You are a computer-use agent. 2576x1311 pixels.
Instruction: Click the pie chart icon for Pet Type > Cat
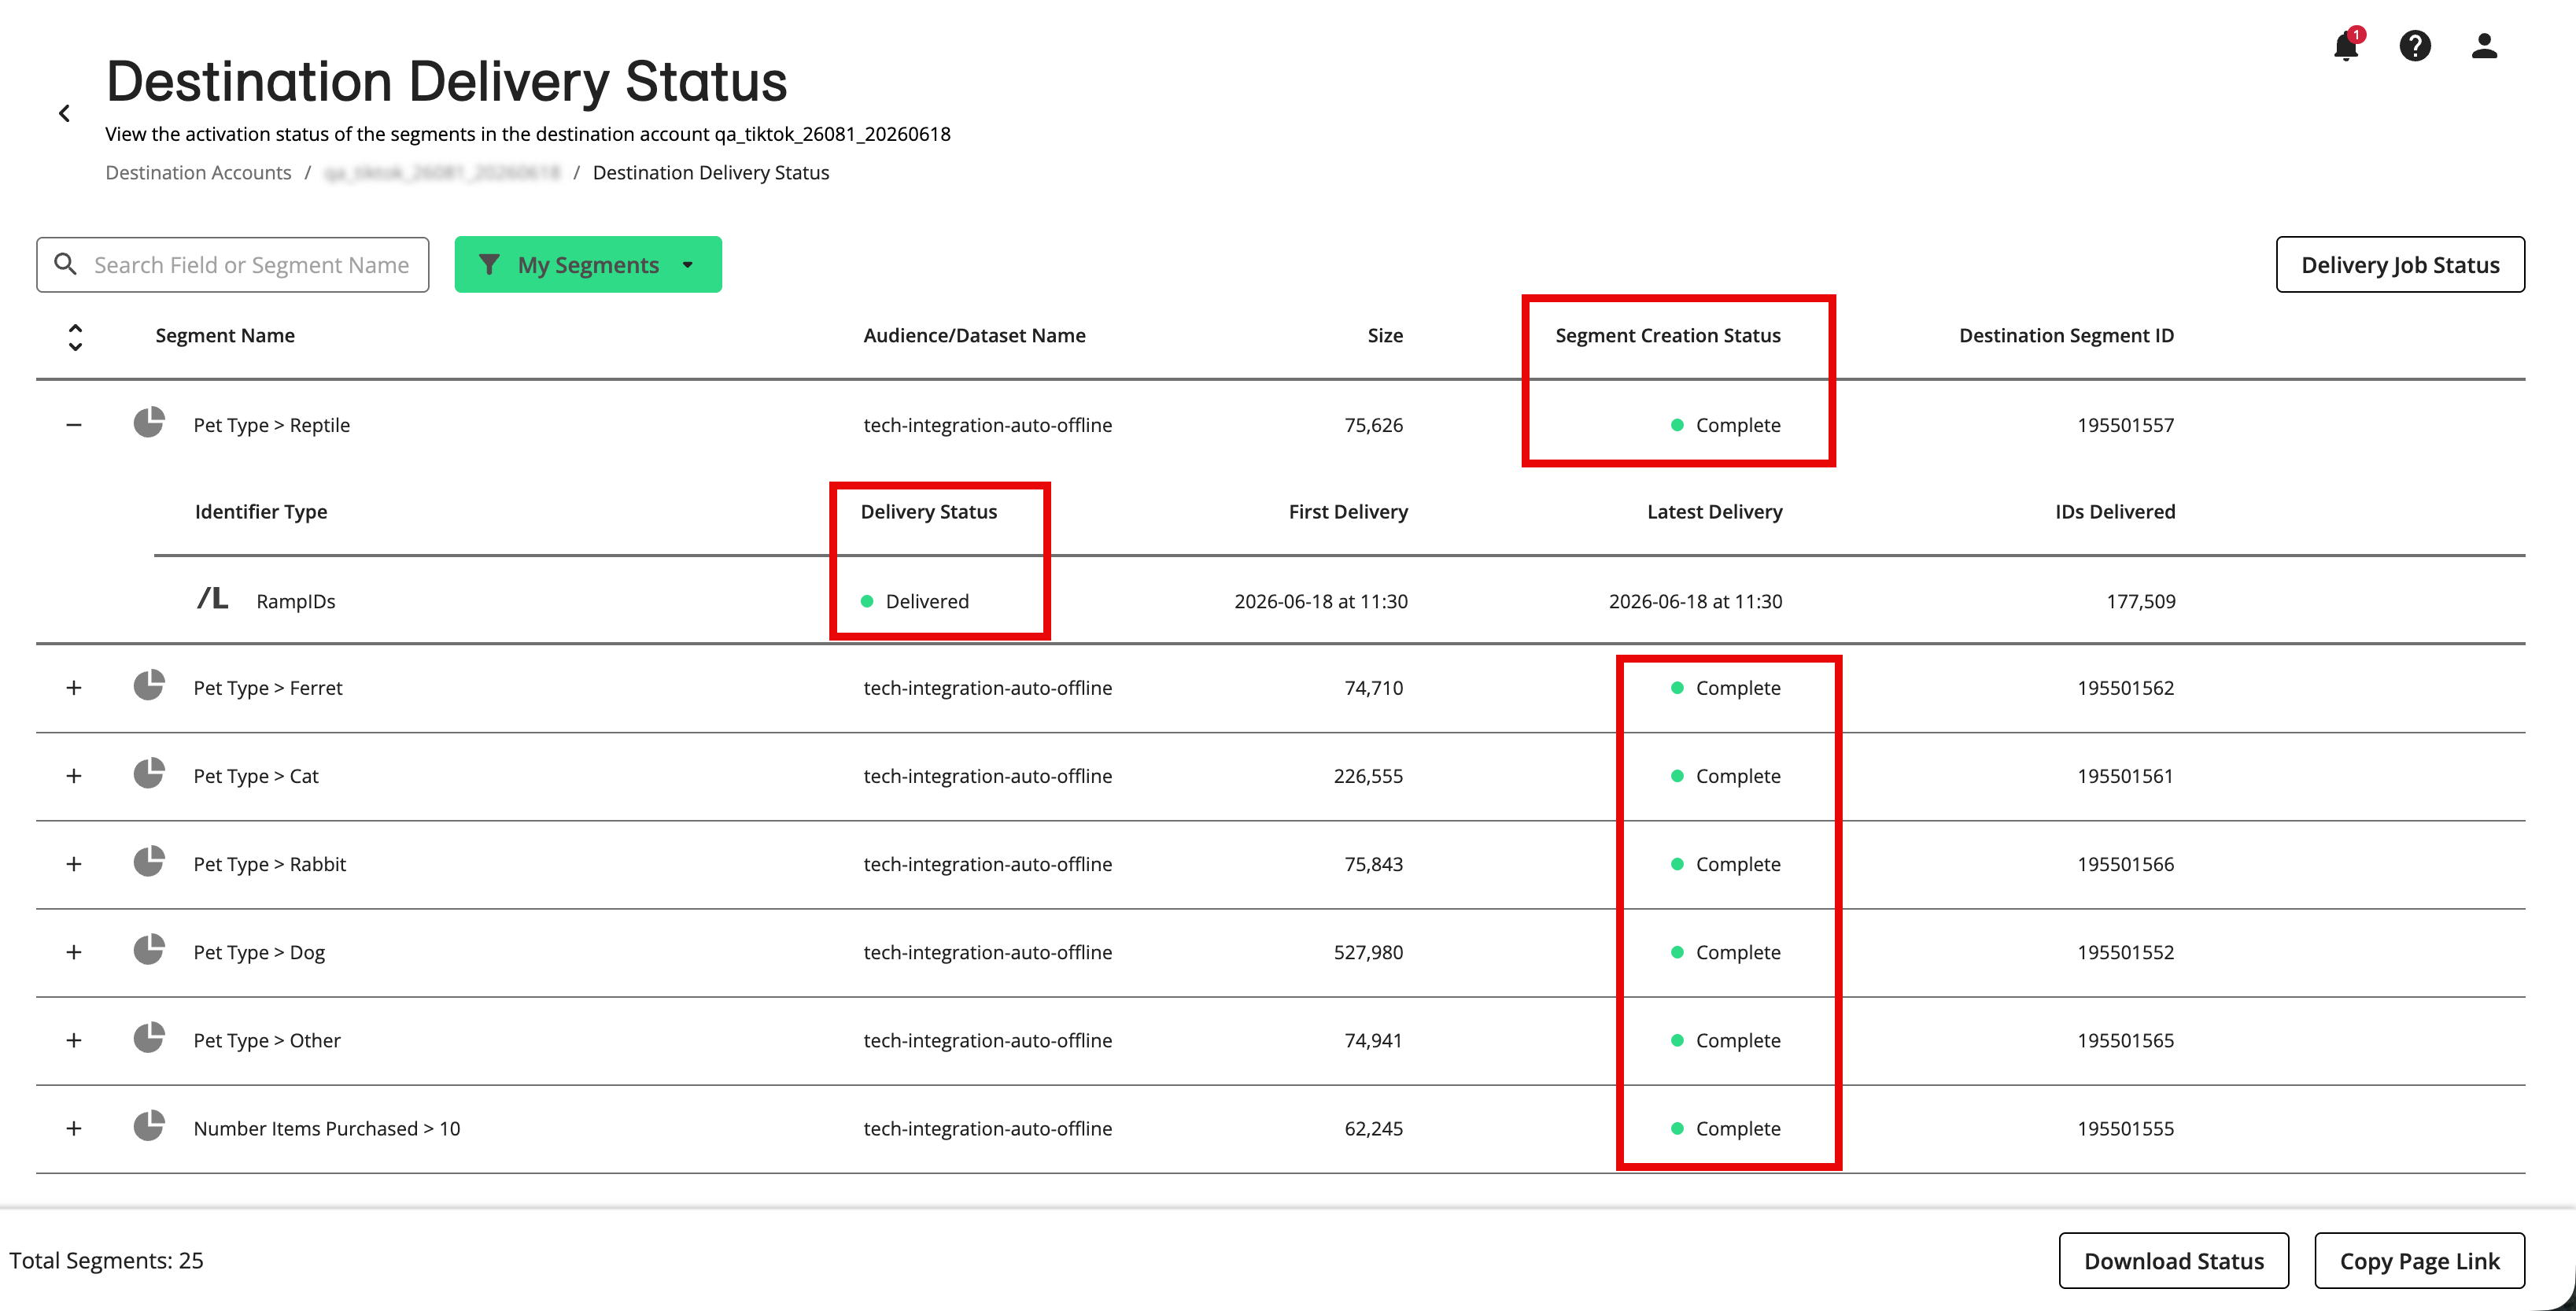point(149,773)
